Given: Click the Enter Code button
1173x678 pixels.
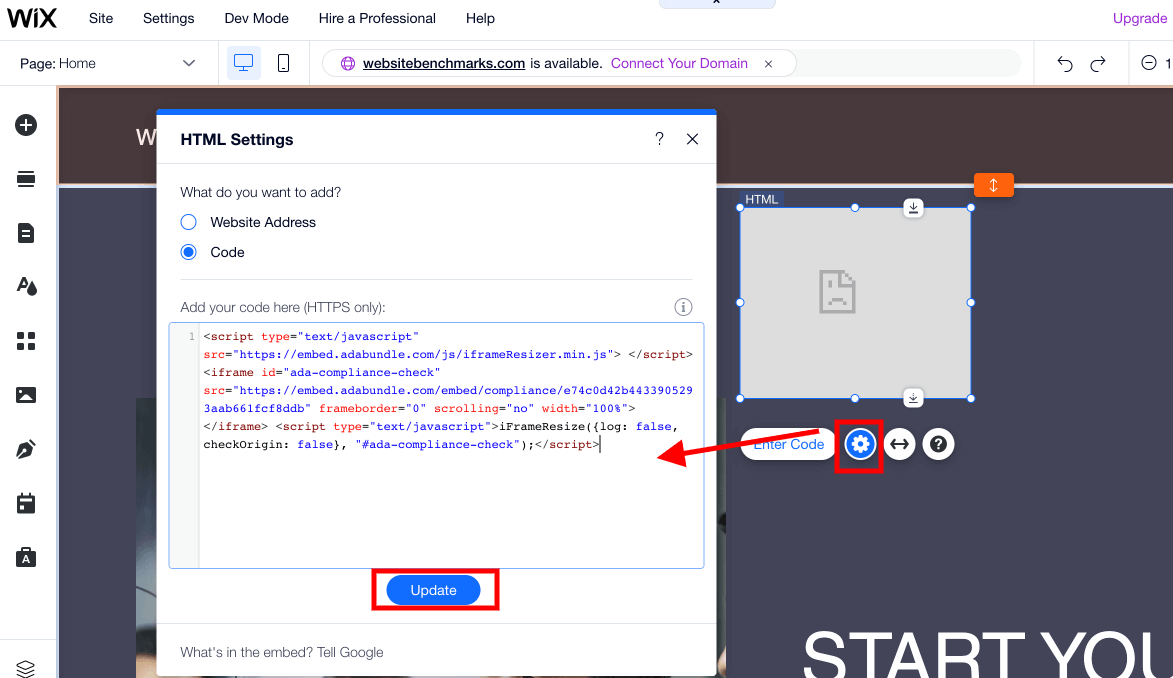Looking at the screenshot, I should pyautogui.click(x=788, y=445).
